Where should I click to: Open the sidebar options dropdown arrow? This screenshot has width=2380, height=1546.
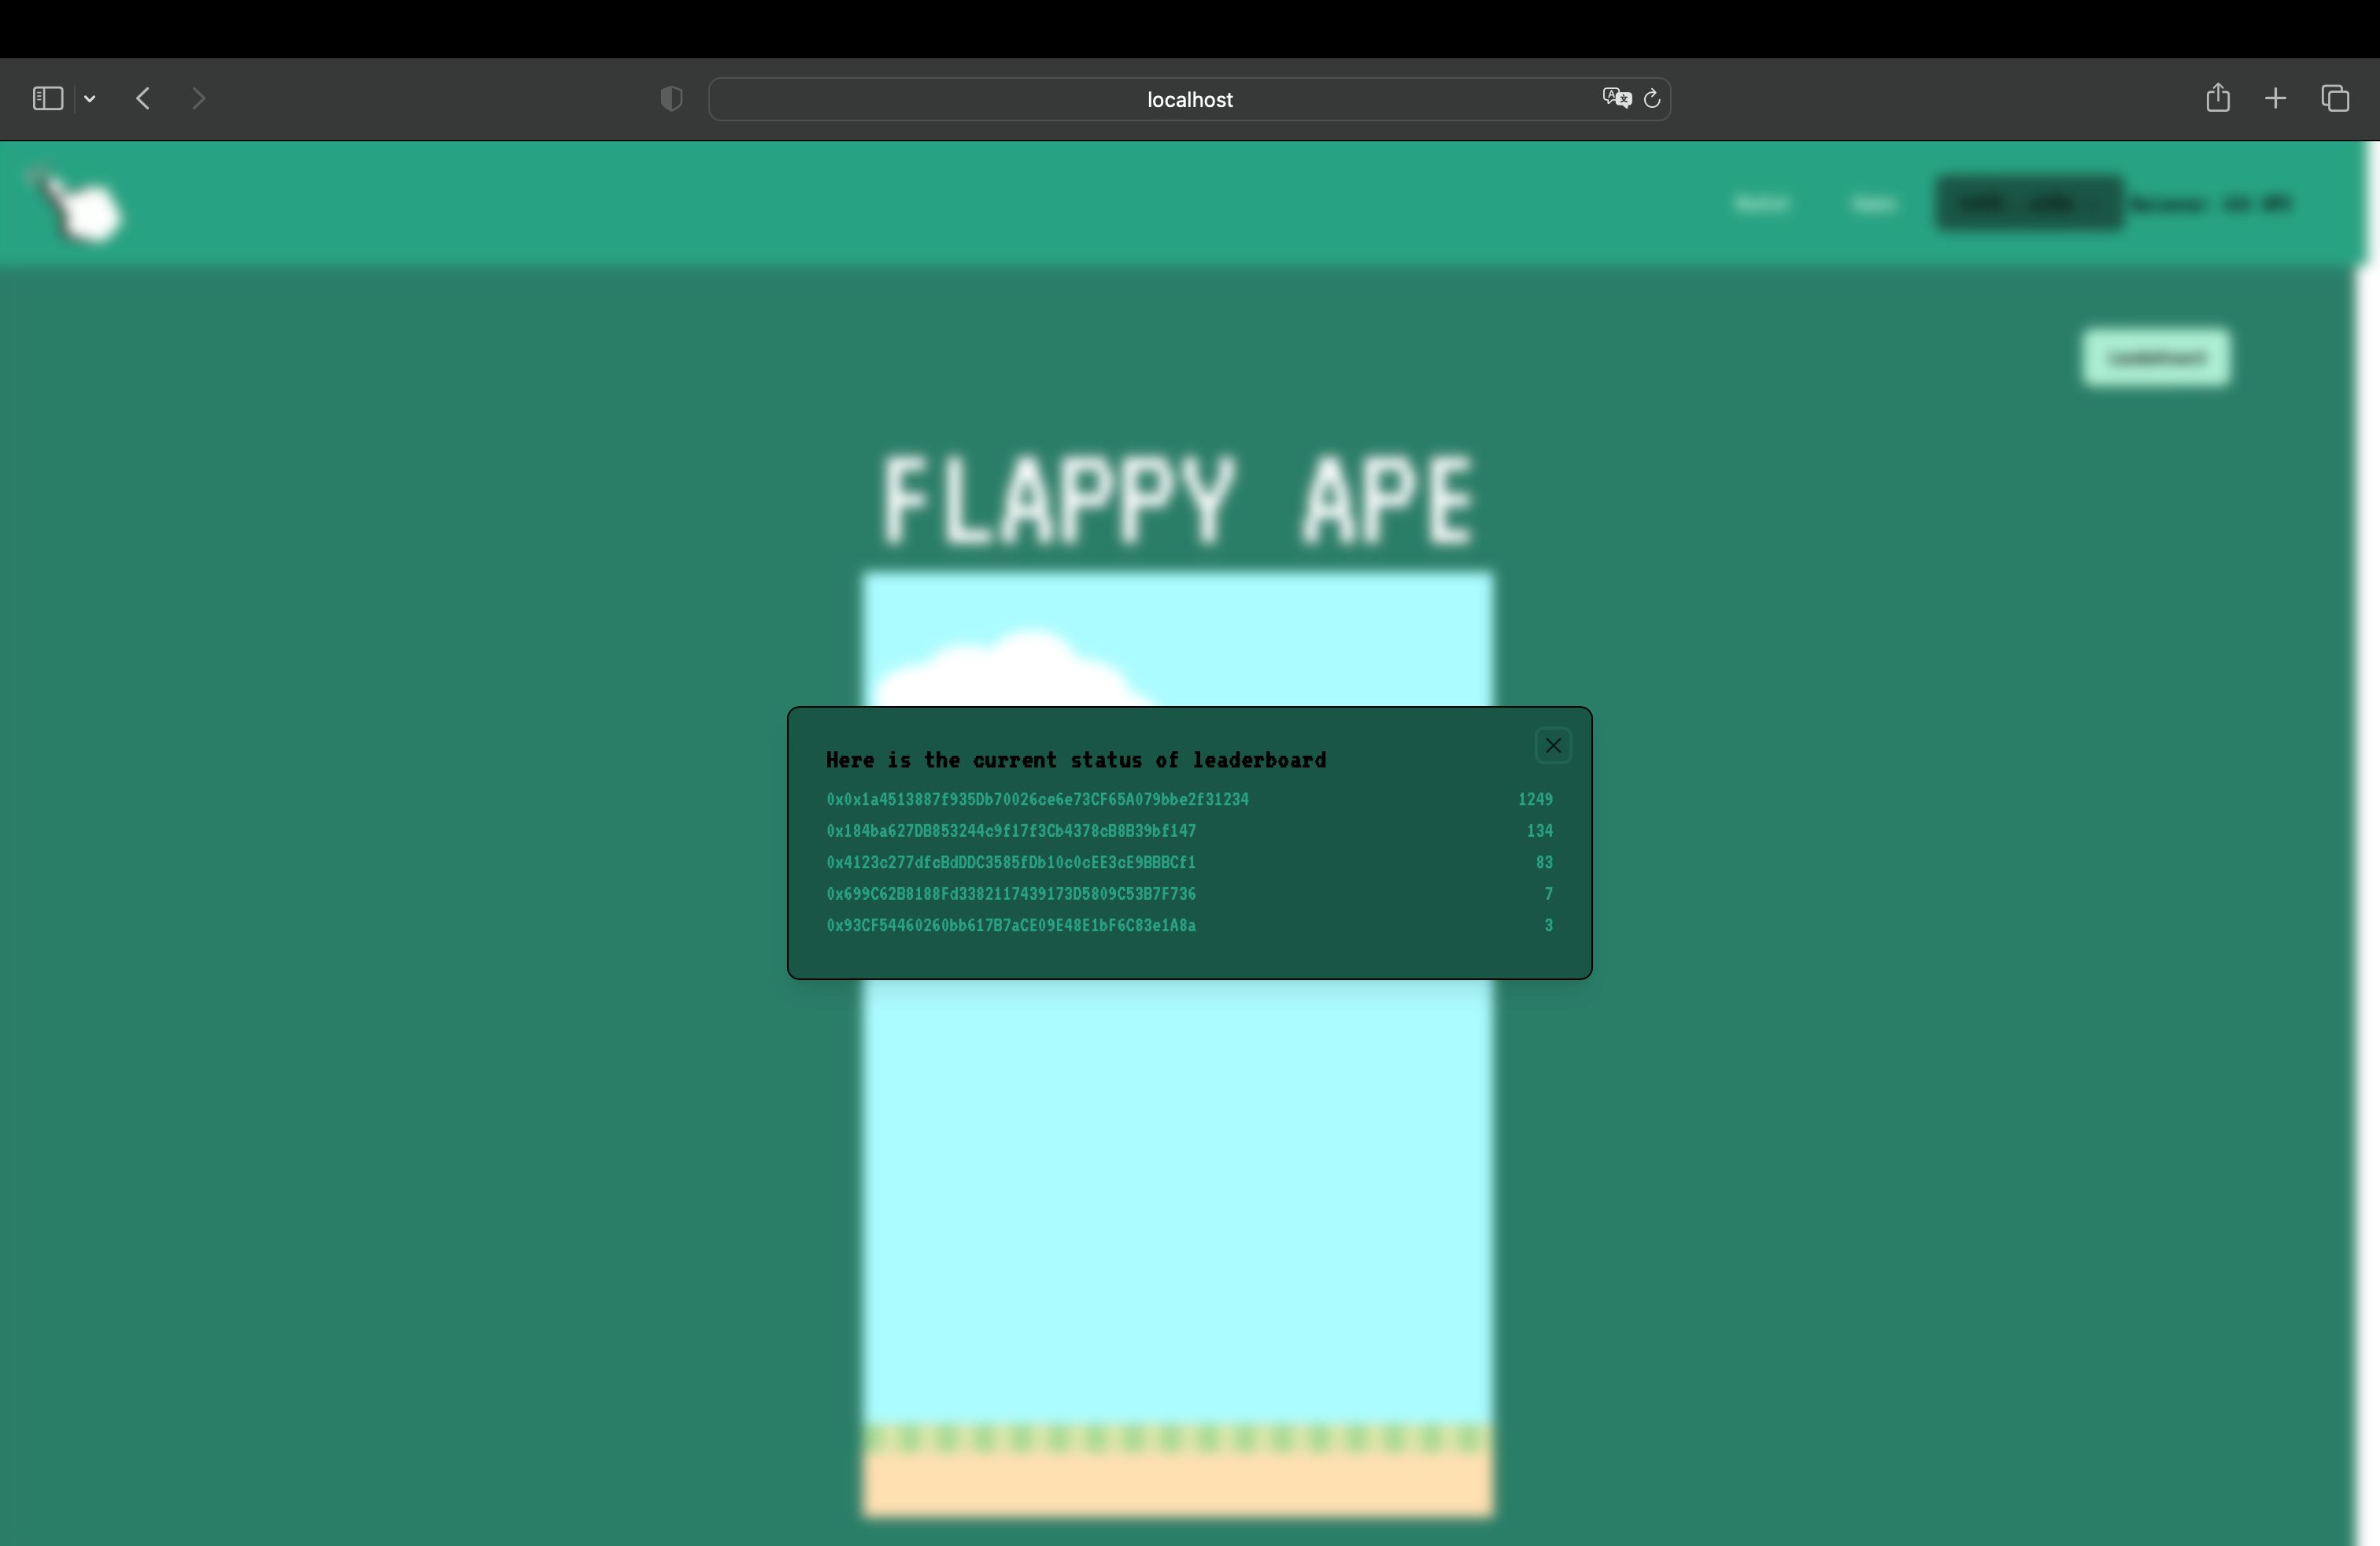pyautogui.click(x=90, y=99)
